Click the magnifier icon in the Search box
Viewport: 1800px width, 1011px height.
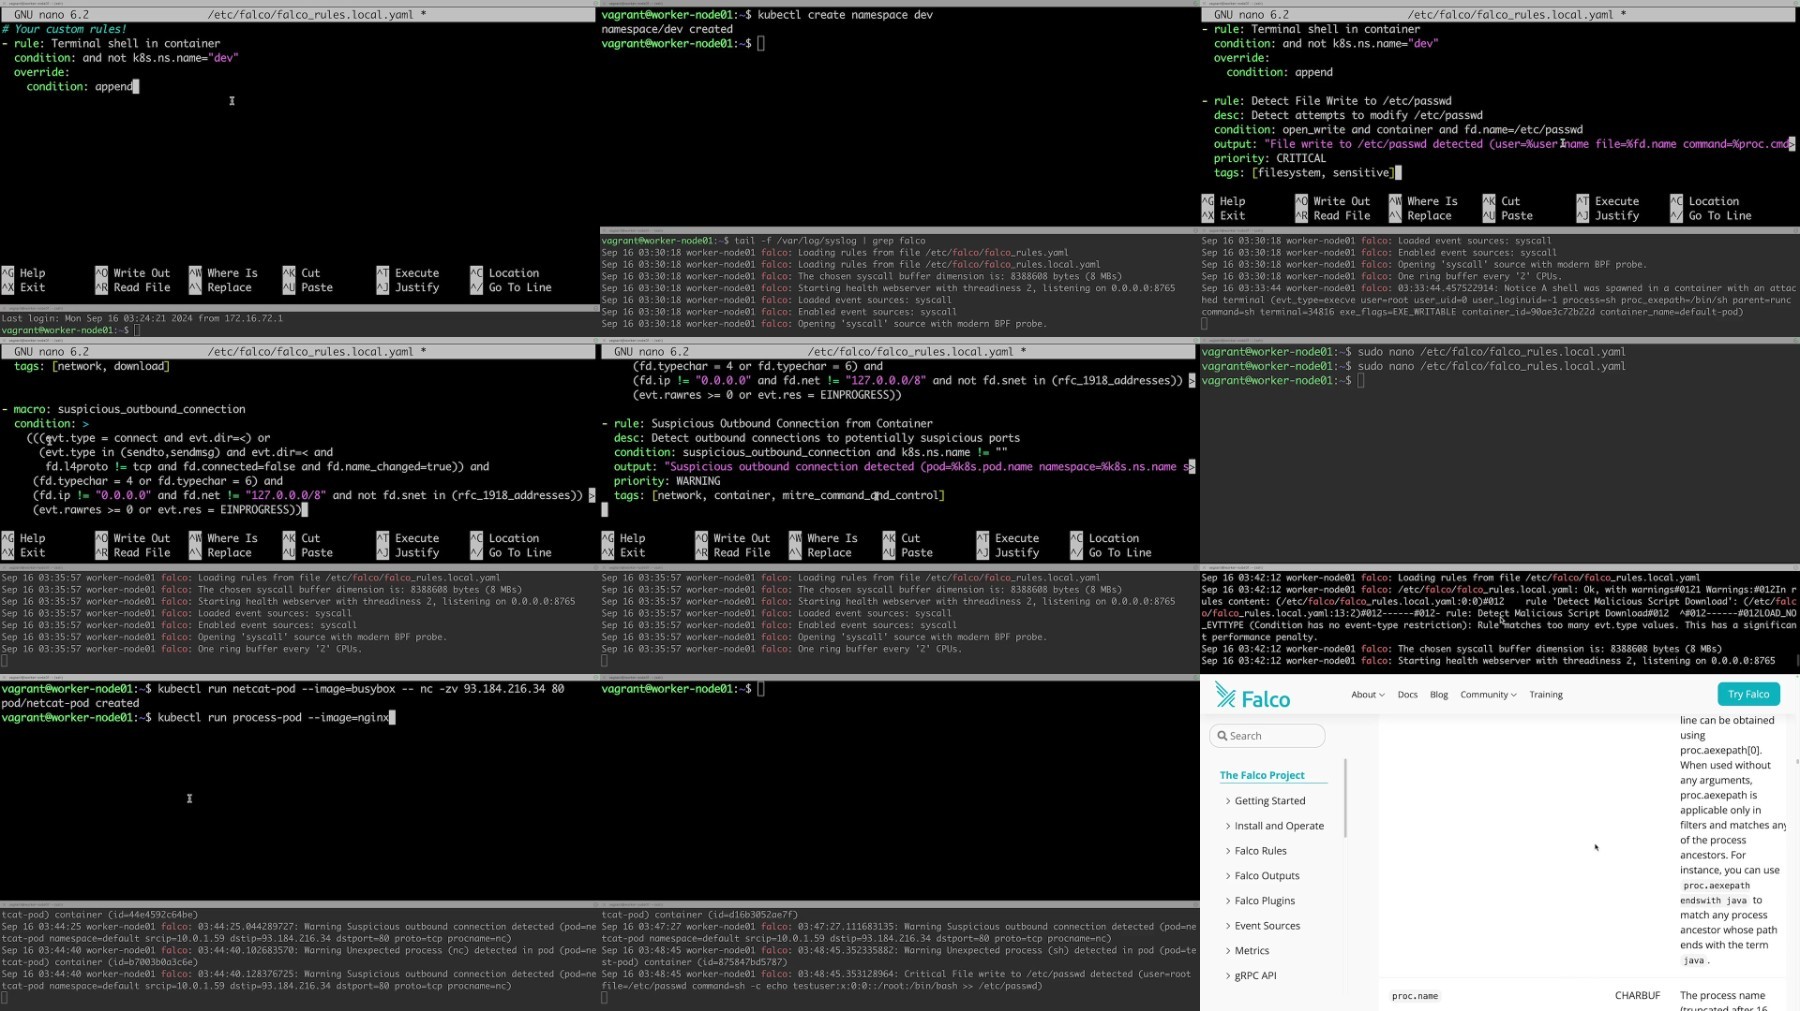[1222, 736]
